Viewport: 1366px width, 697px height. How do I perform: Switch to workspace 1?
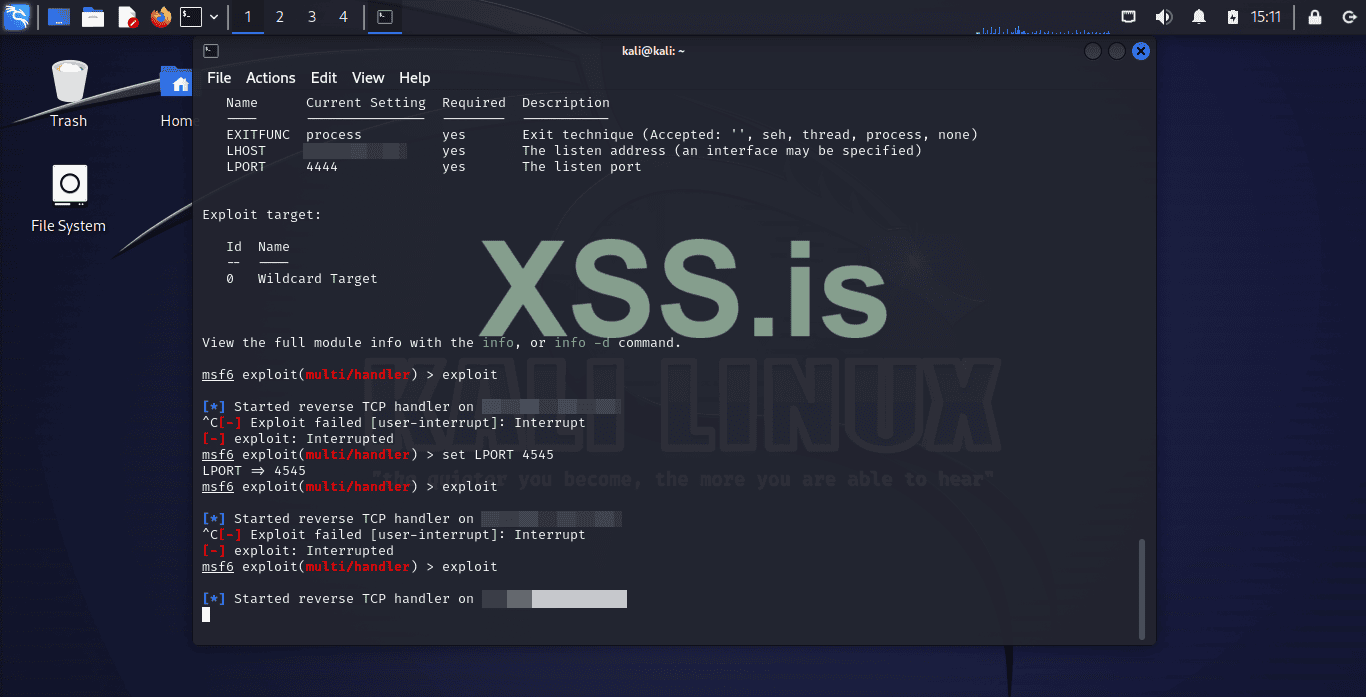[248, 17]
